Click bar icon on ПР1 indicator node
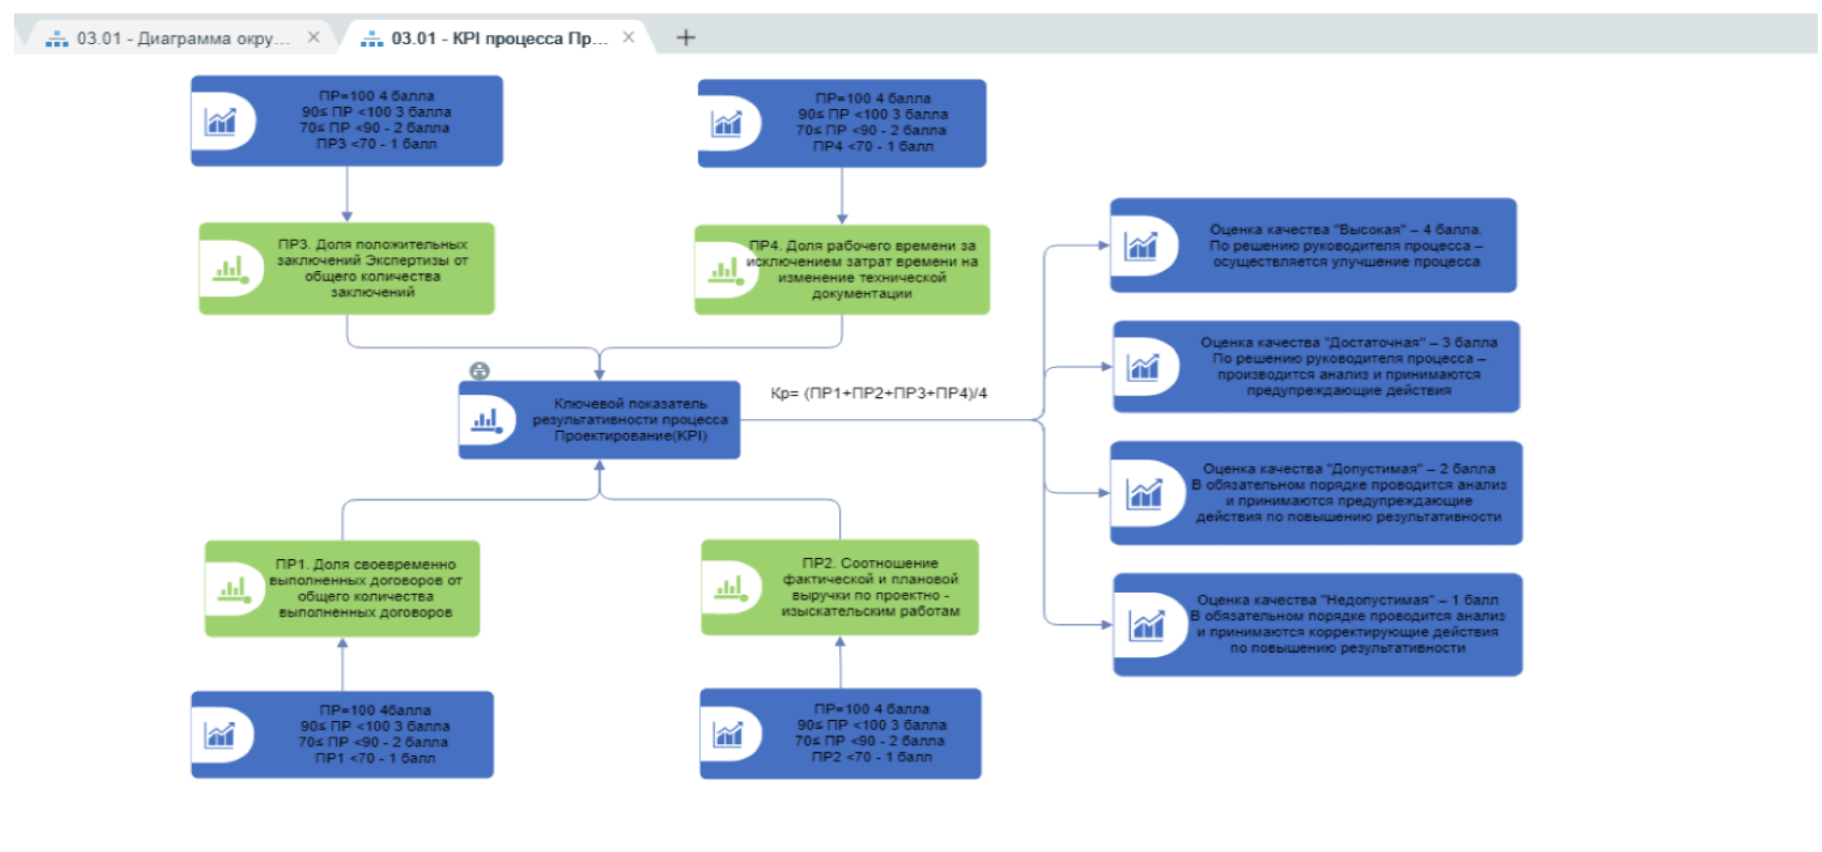1822x852 pixels. pyautogui.click(x=233, y=590)
